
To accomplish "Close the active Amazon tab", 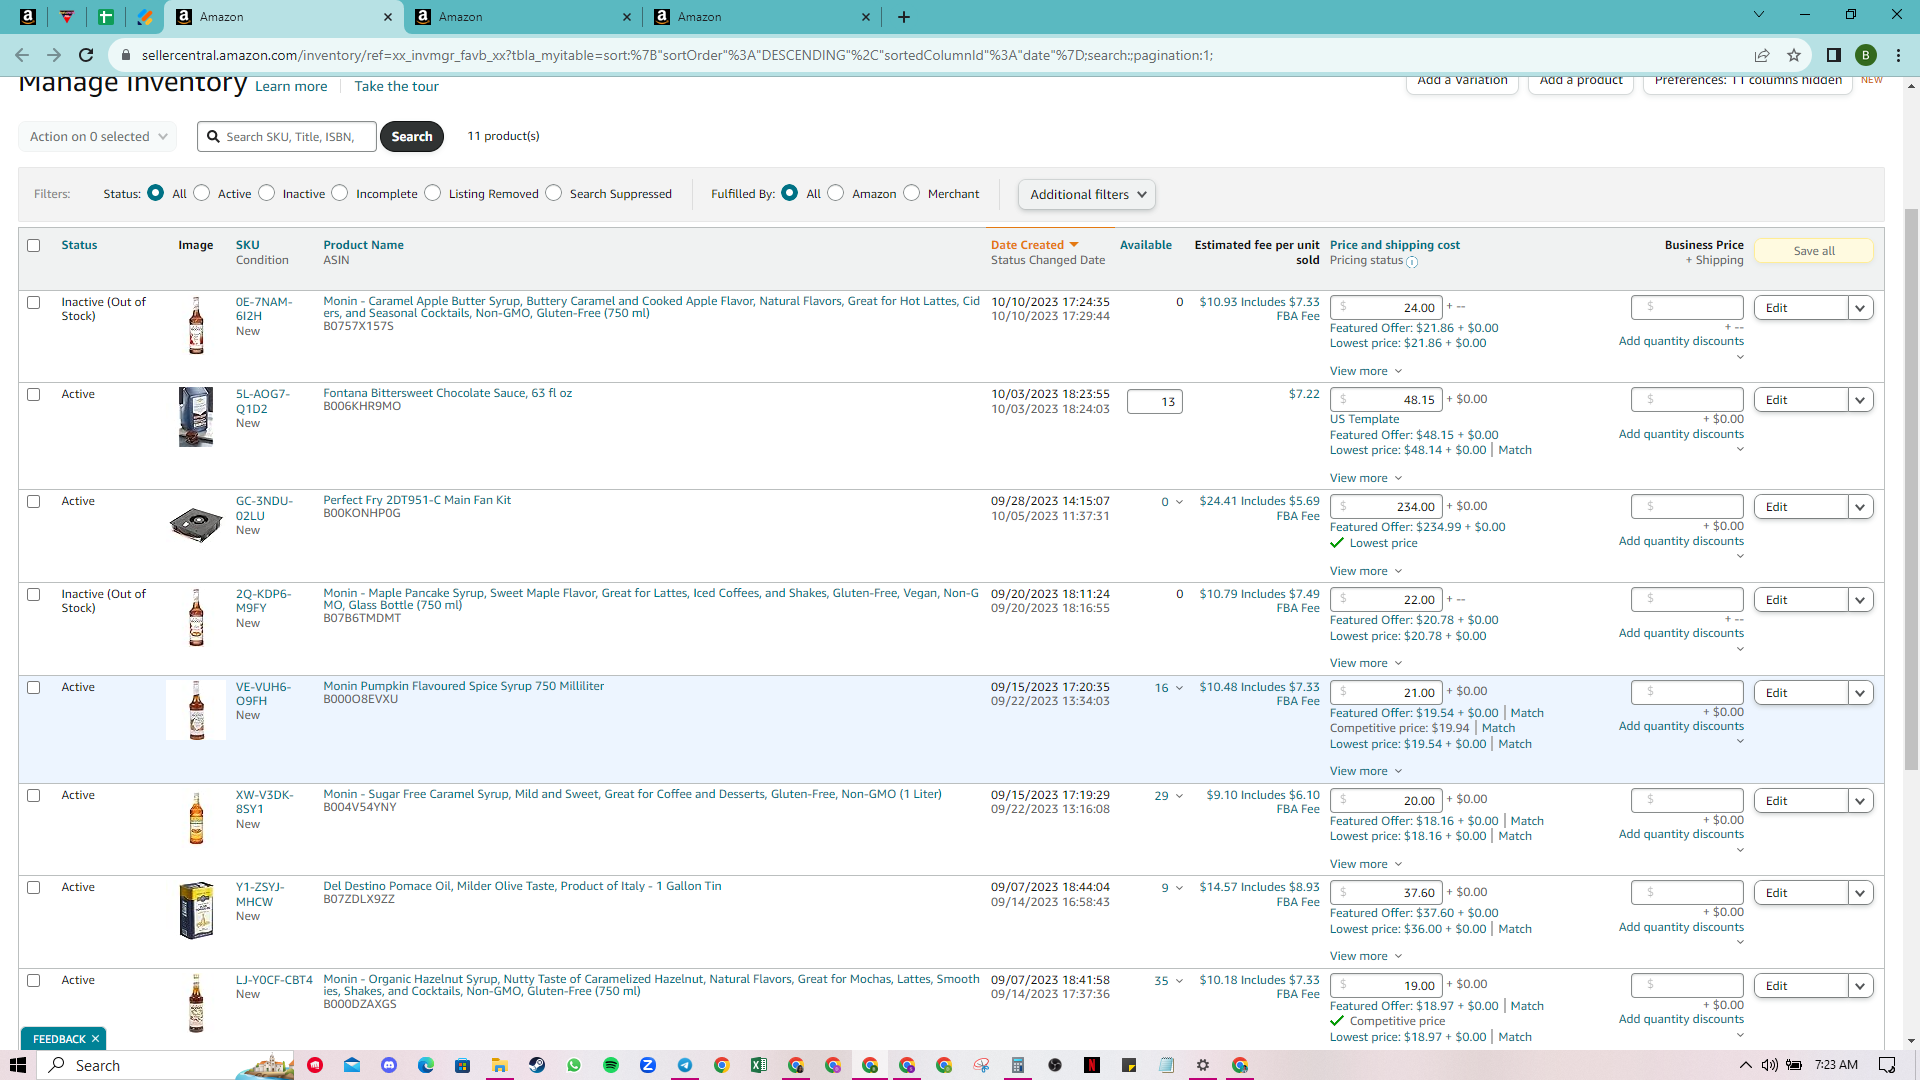I will pos(388,17).
